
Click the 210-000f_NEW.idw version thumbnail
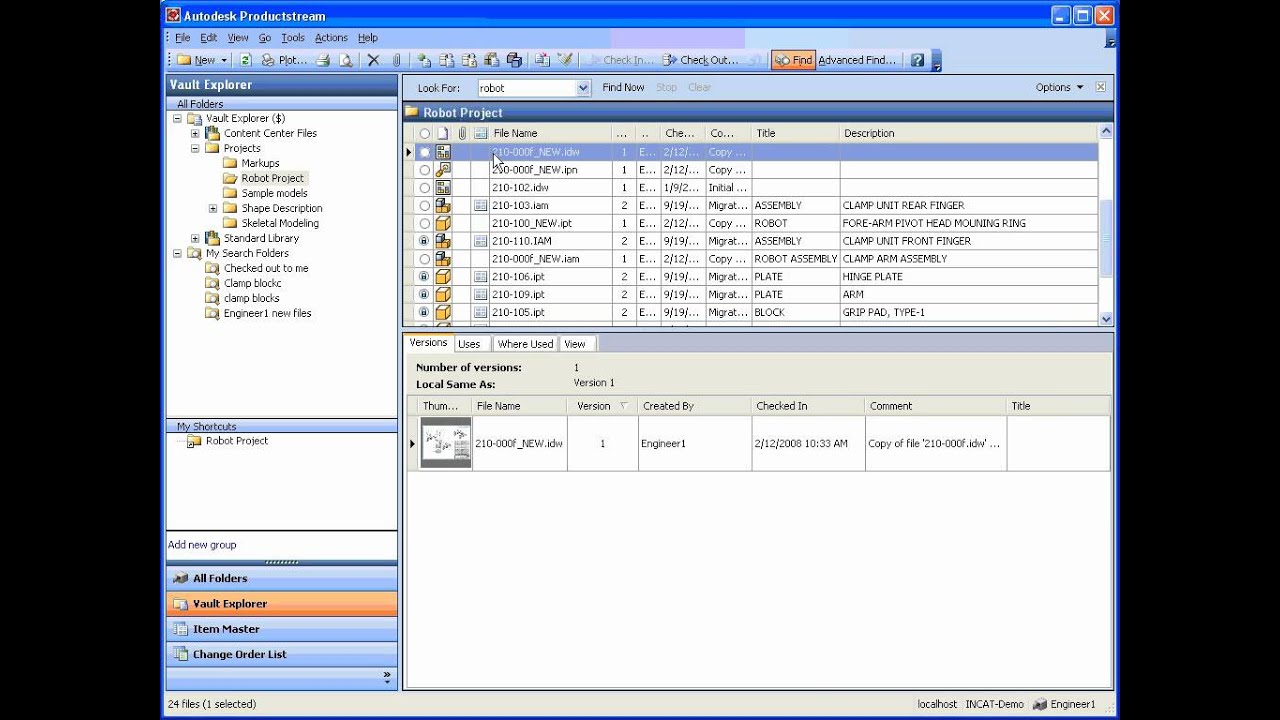pyautogui.click(x=446, y=443)
